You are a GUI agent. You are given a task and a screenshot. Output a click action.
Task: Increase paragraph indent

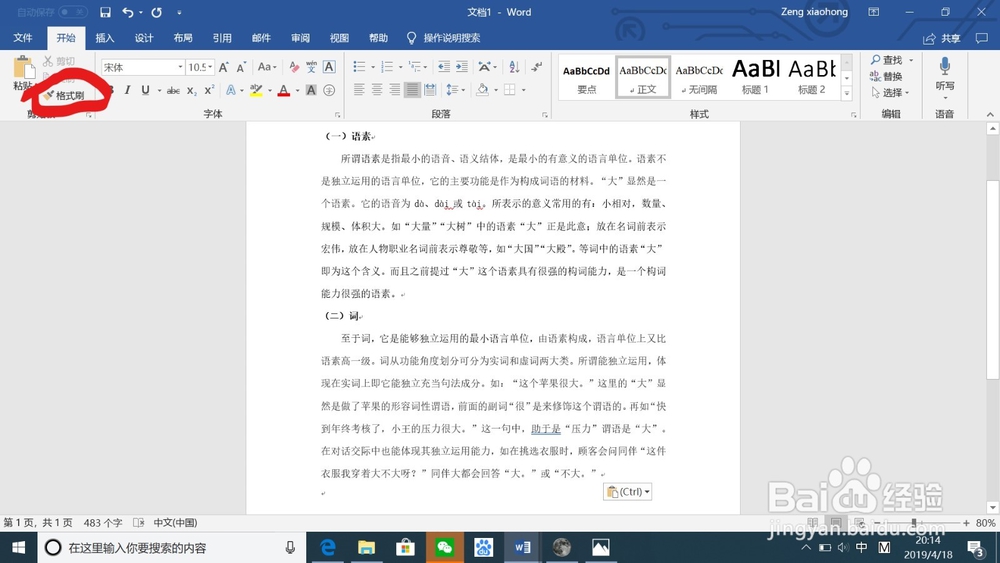click(462, 67)
